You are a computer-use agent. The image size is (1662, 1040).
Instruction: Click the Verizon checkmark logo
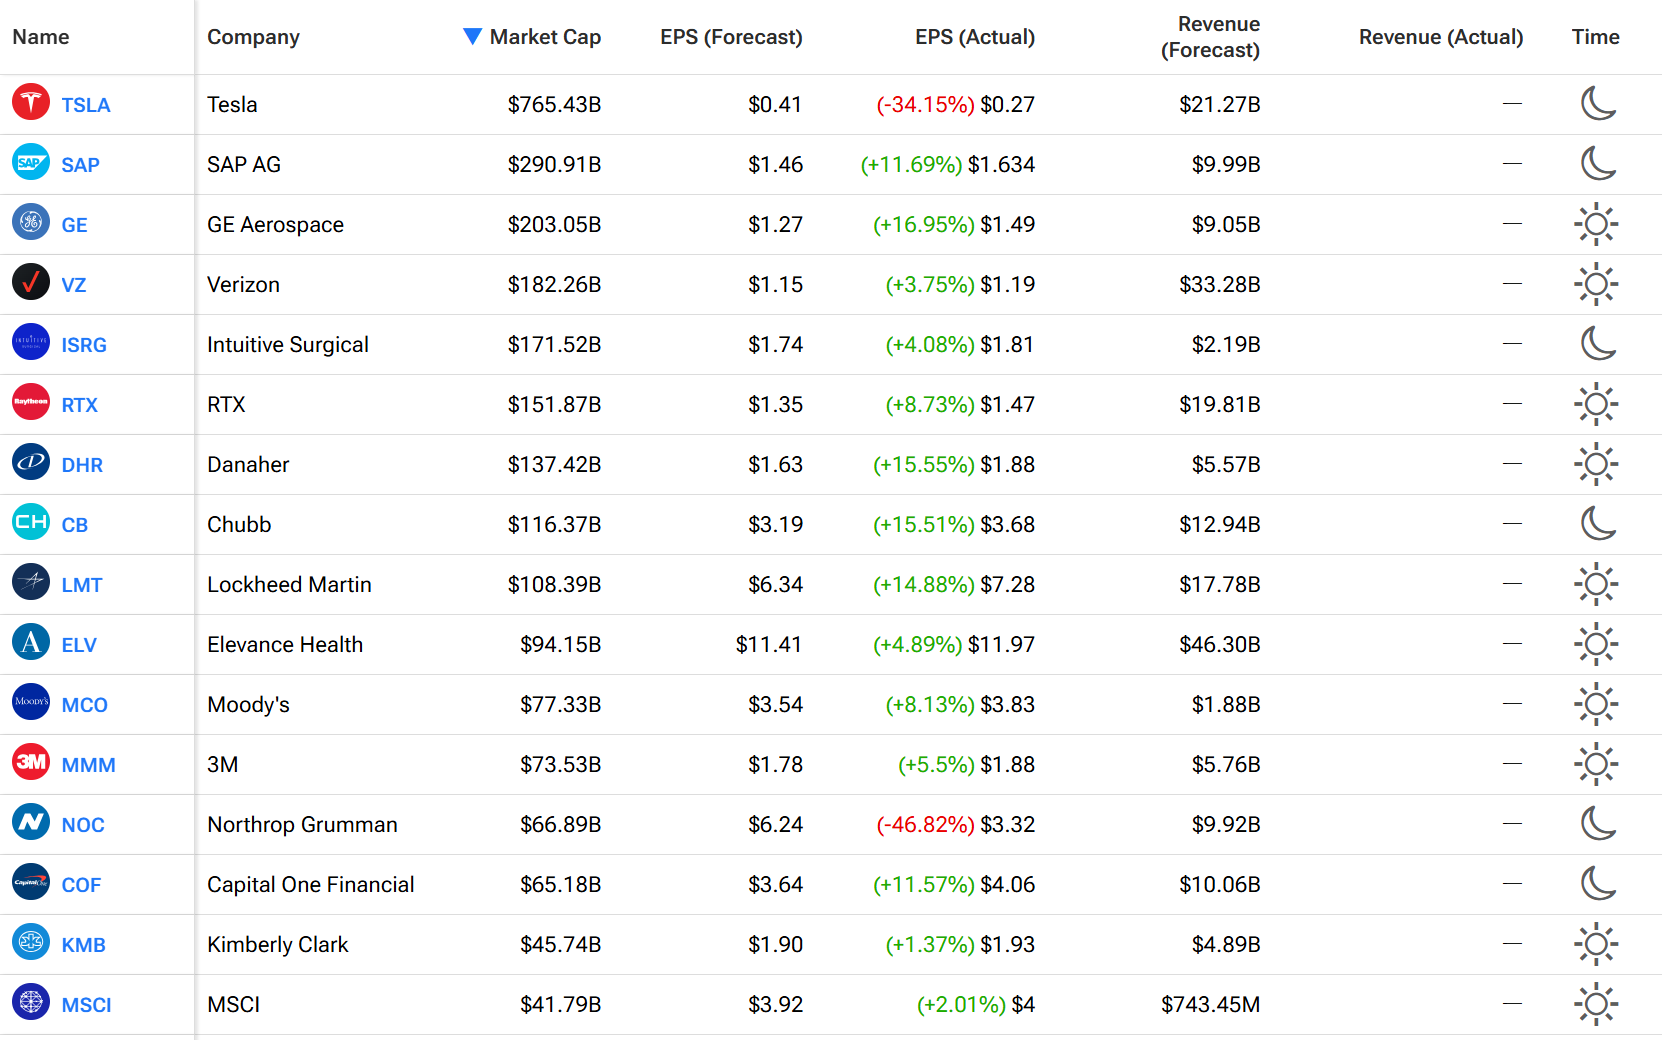[31, 282]
